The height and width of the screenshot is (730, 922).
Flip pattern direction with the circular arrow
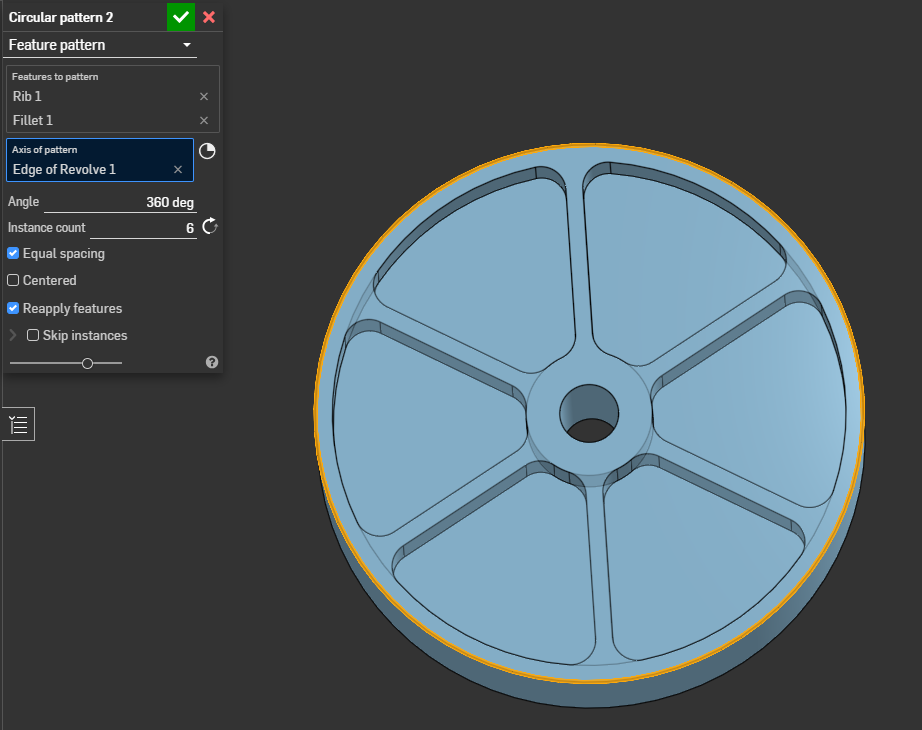coord(210,226)
